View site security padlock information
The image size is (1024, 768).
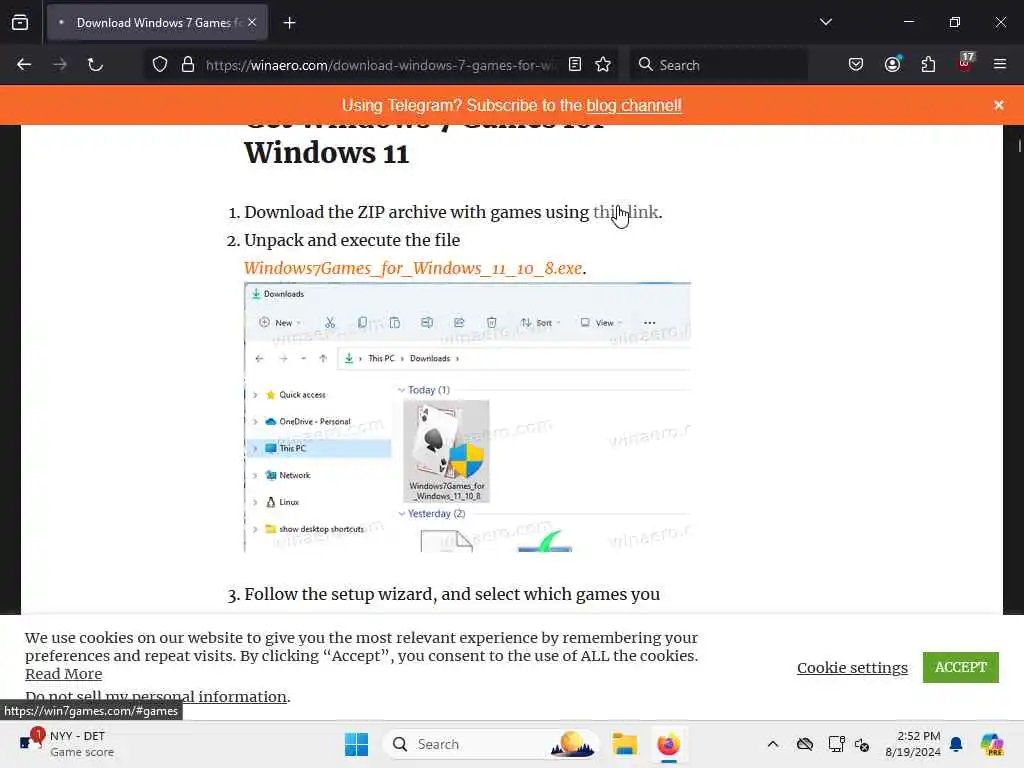(x=188, y=65)
